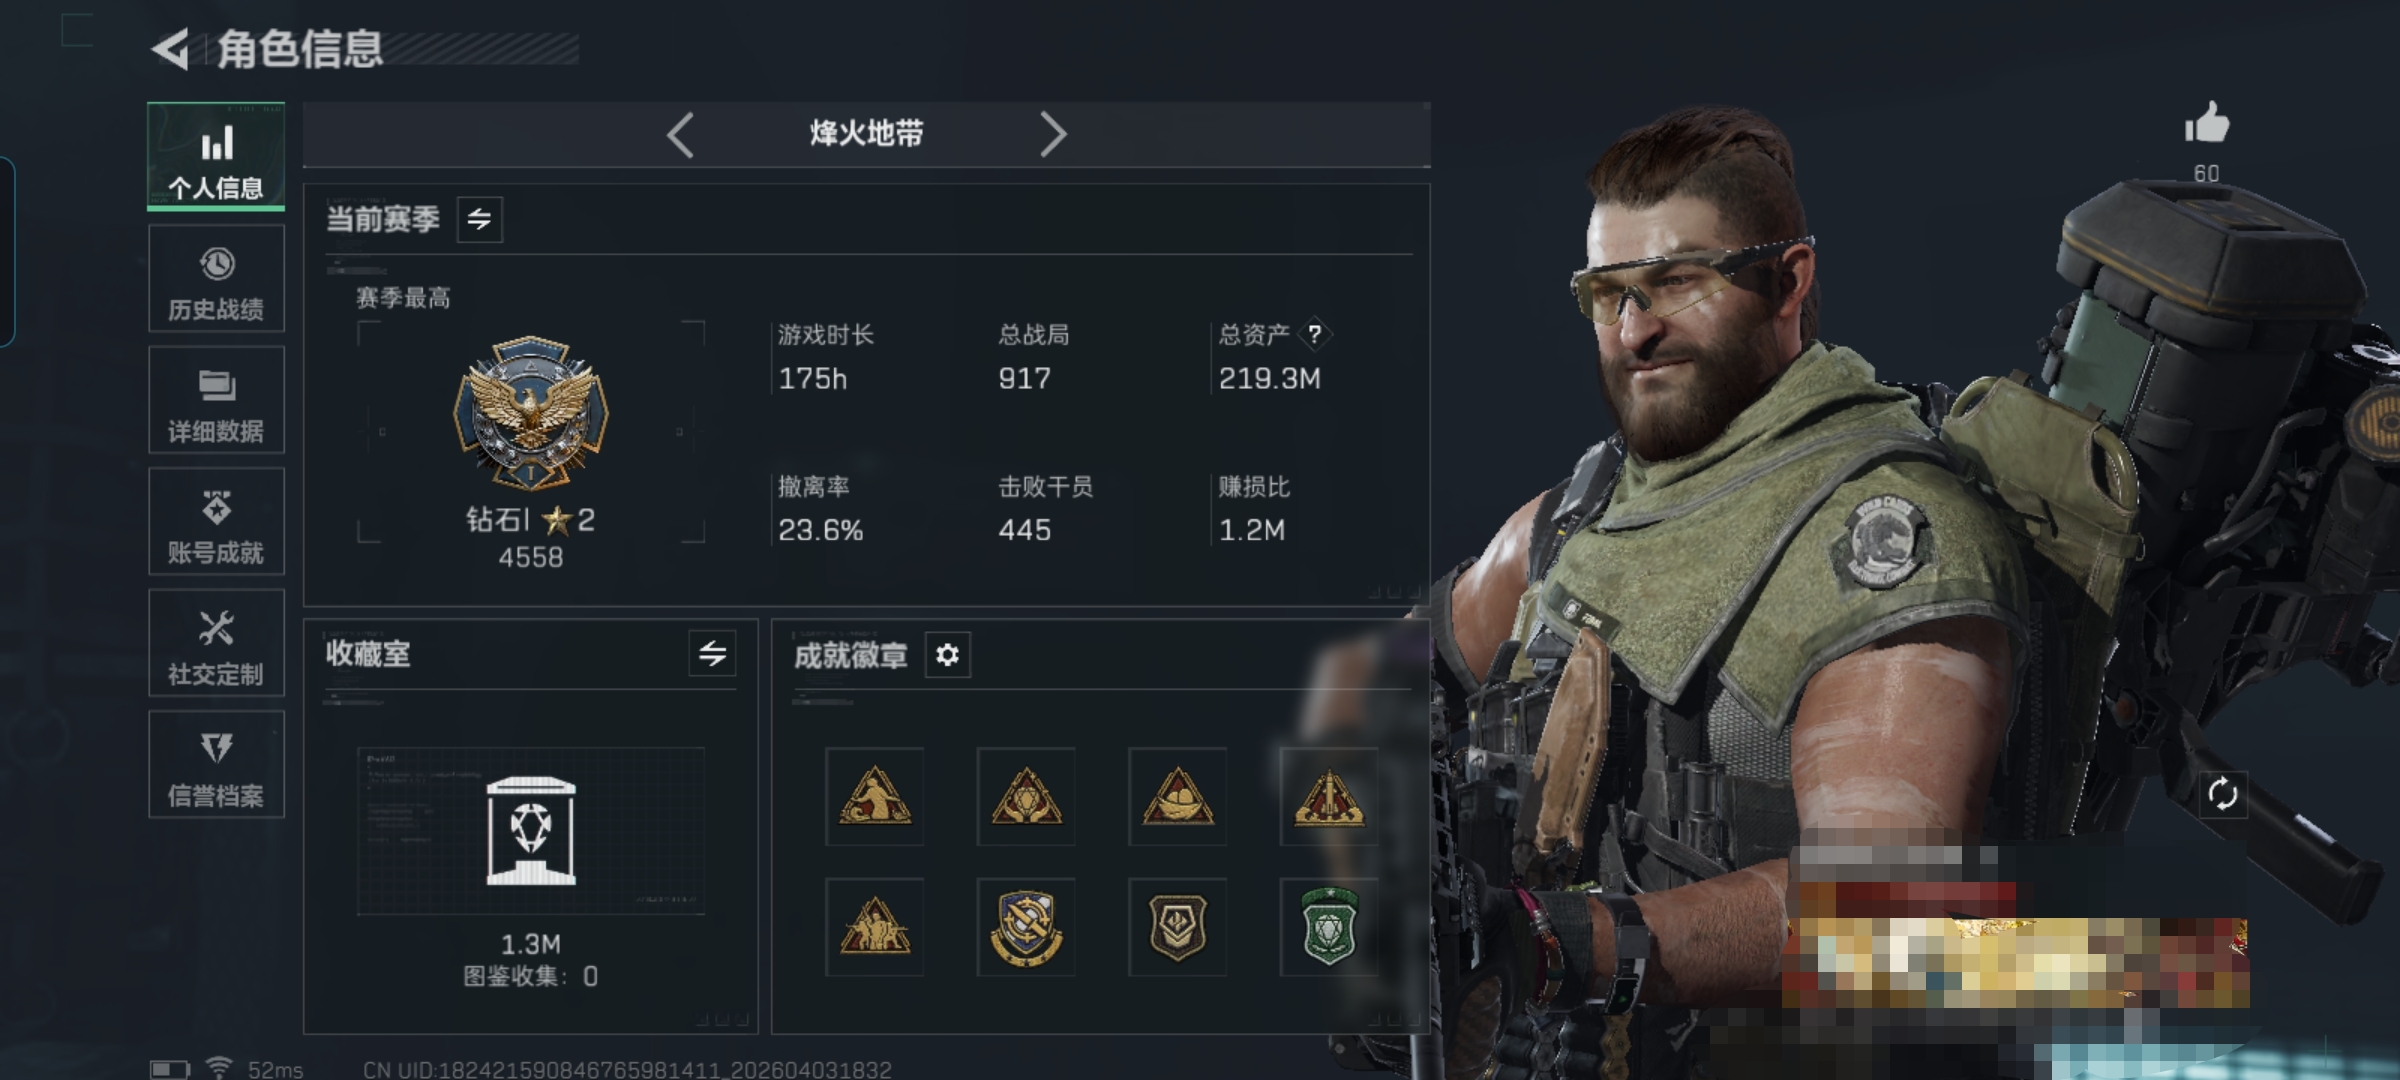Switch to next game mode with right chevron
The width and height of the screenshot is (2400, 1080).
click(x=1053, y=134)
